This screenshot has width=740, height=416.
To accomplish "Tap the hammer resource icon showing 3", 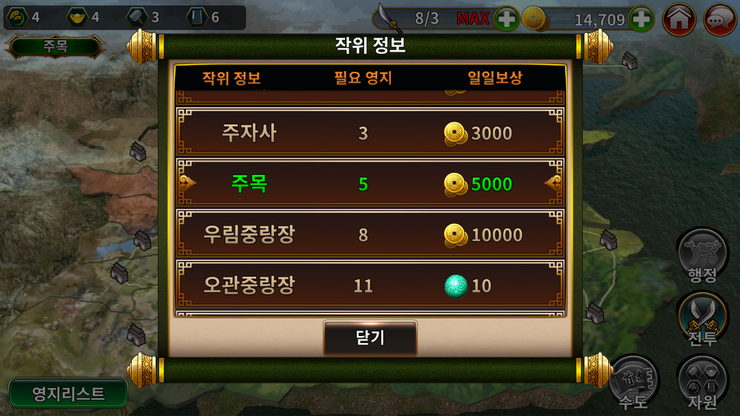I will coord(137,17).
